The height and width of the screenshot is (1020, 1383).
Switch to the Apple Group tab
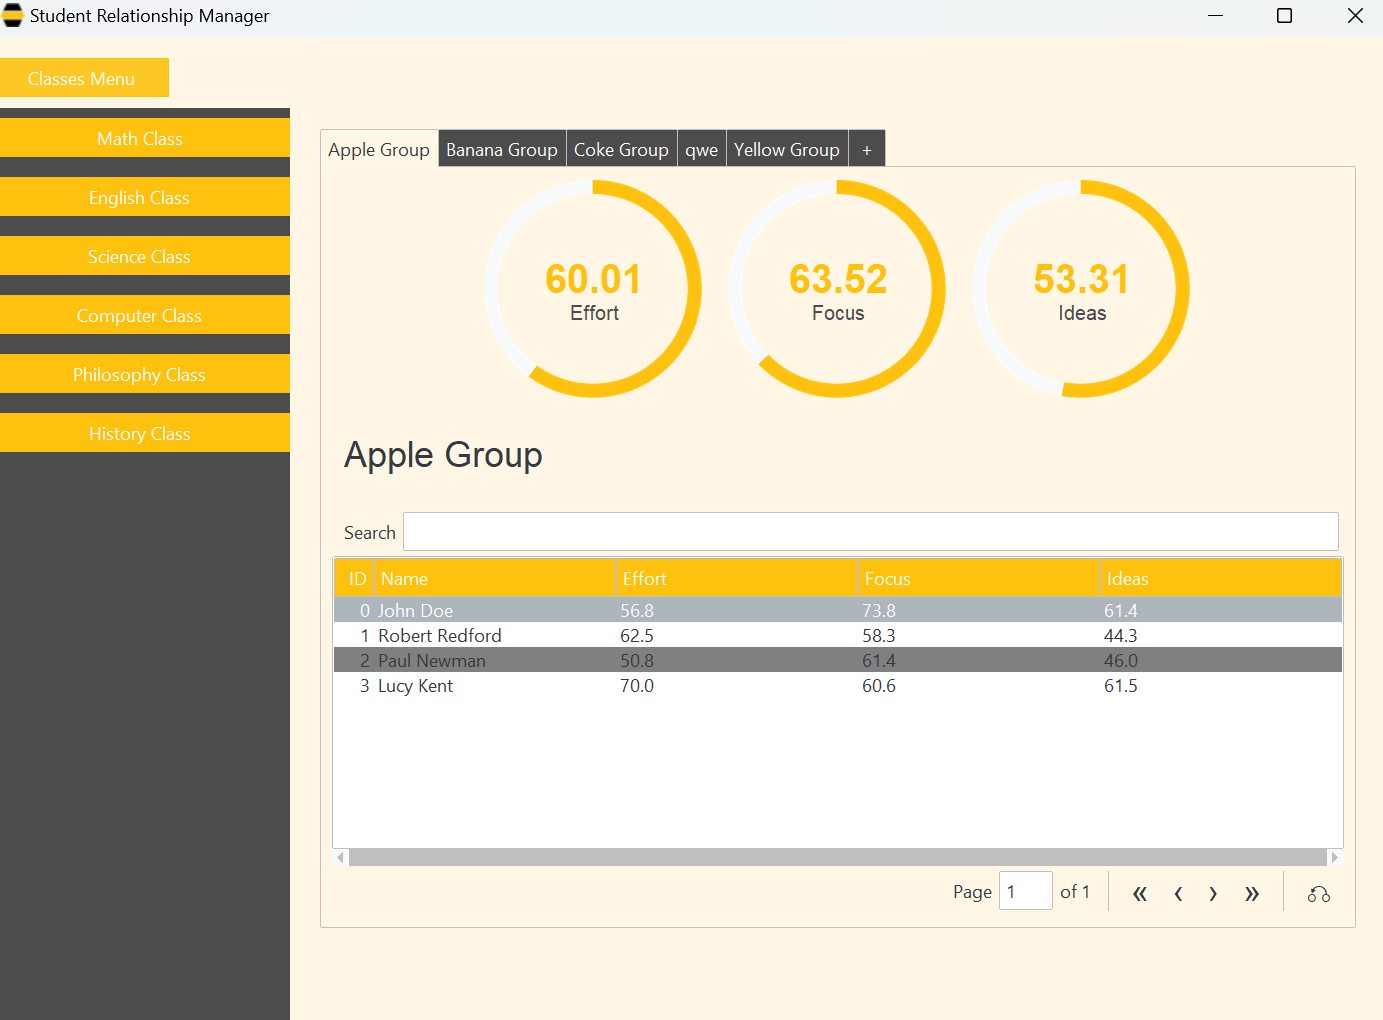tap(379, 149)
